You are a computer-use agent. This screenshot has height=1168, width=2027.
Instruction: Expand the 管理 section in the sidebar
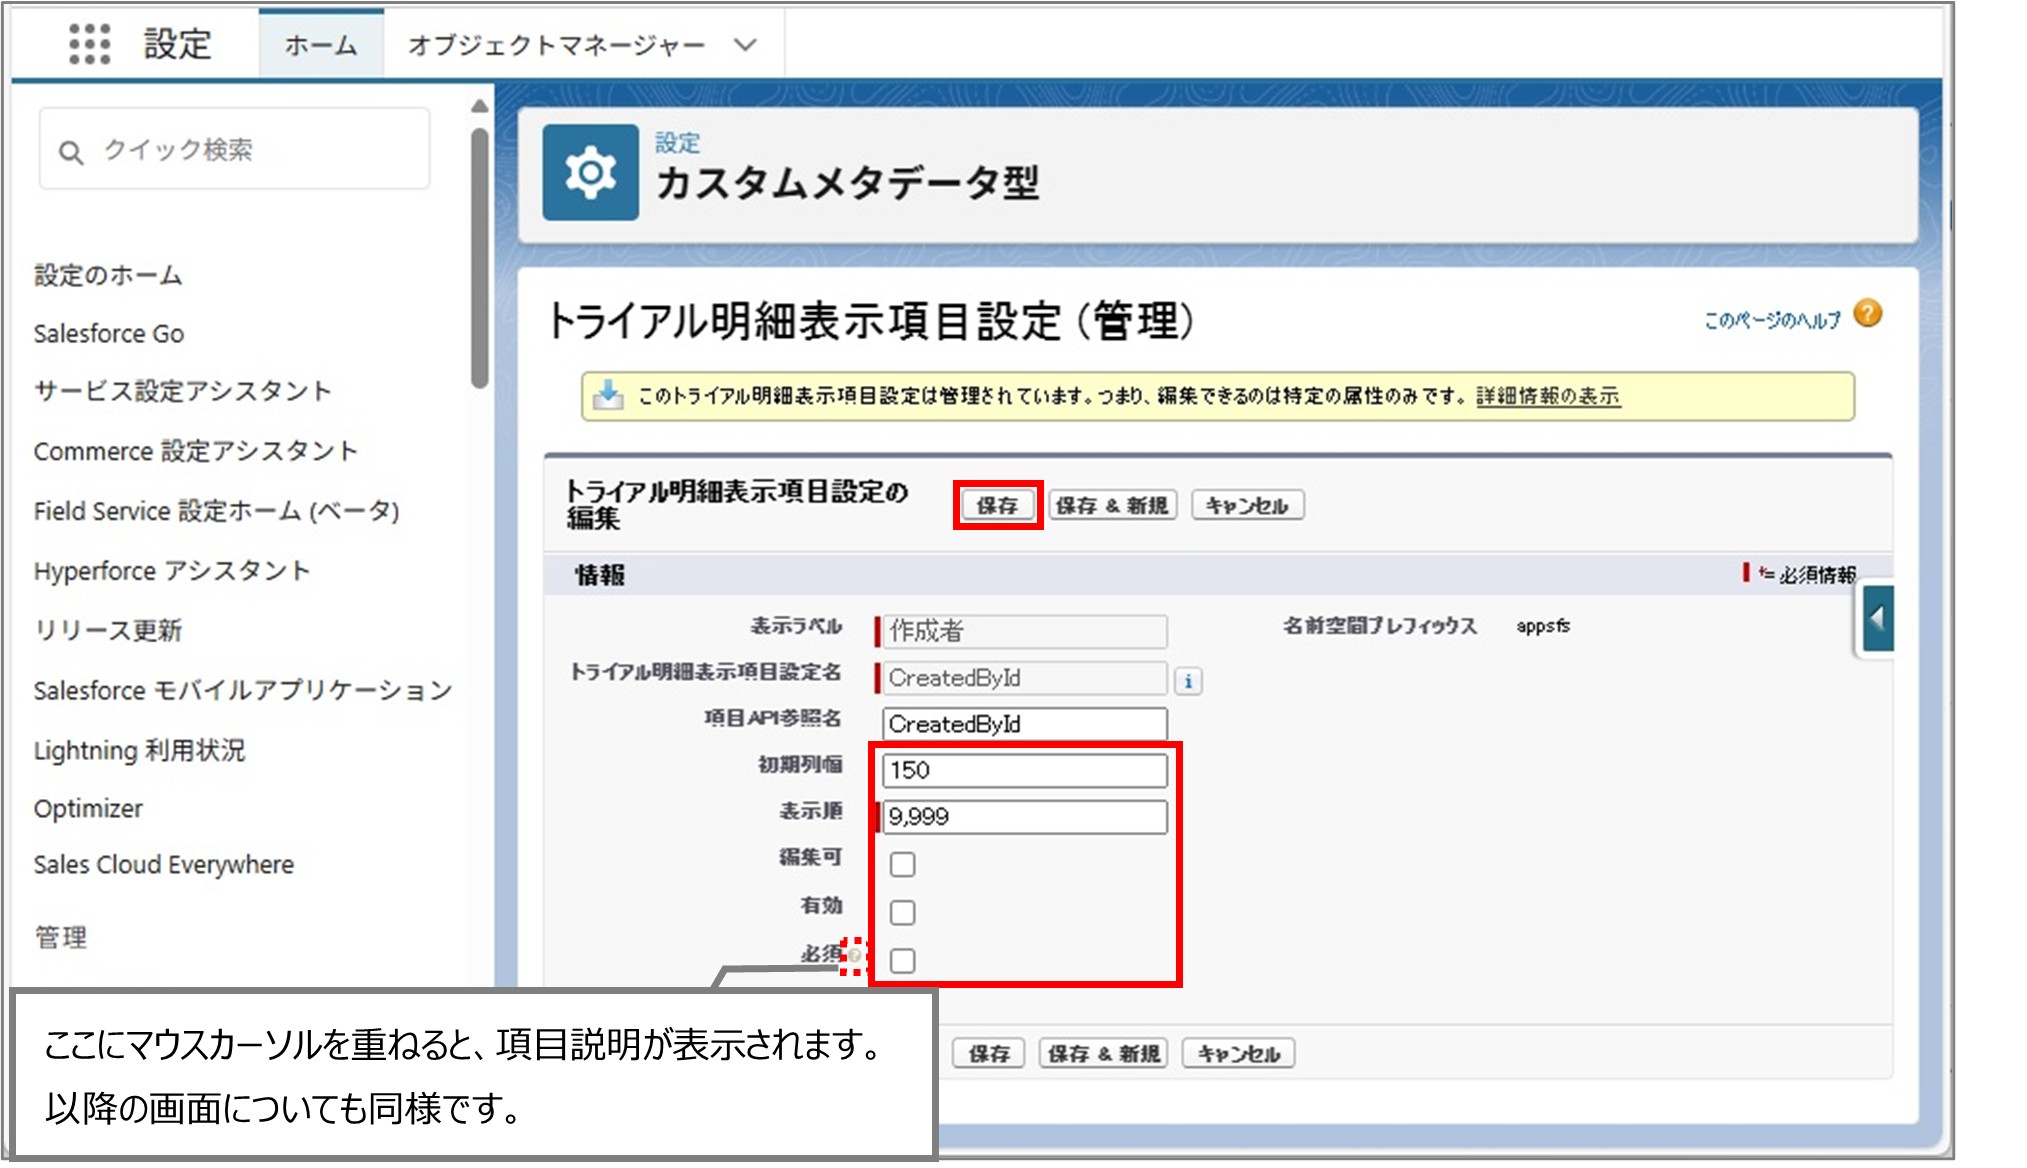coord(62,937)
